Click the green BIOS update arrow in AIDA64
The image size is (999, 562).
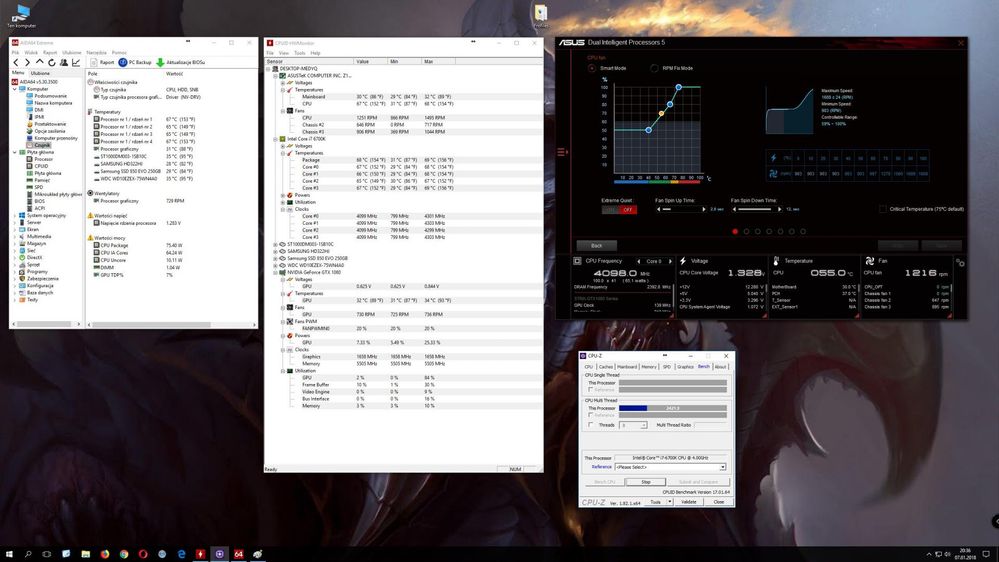(161, 62)
